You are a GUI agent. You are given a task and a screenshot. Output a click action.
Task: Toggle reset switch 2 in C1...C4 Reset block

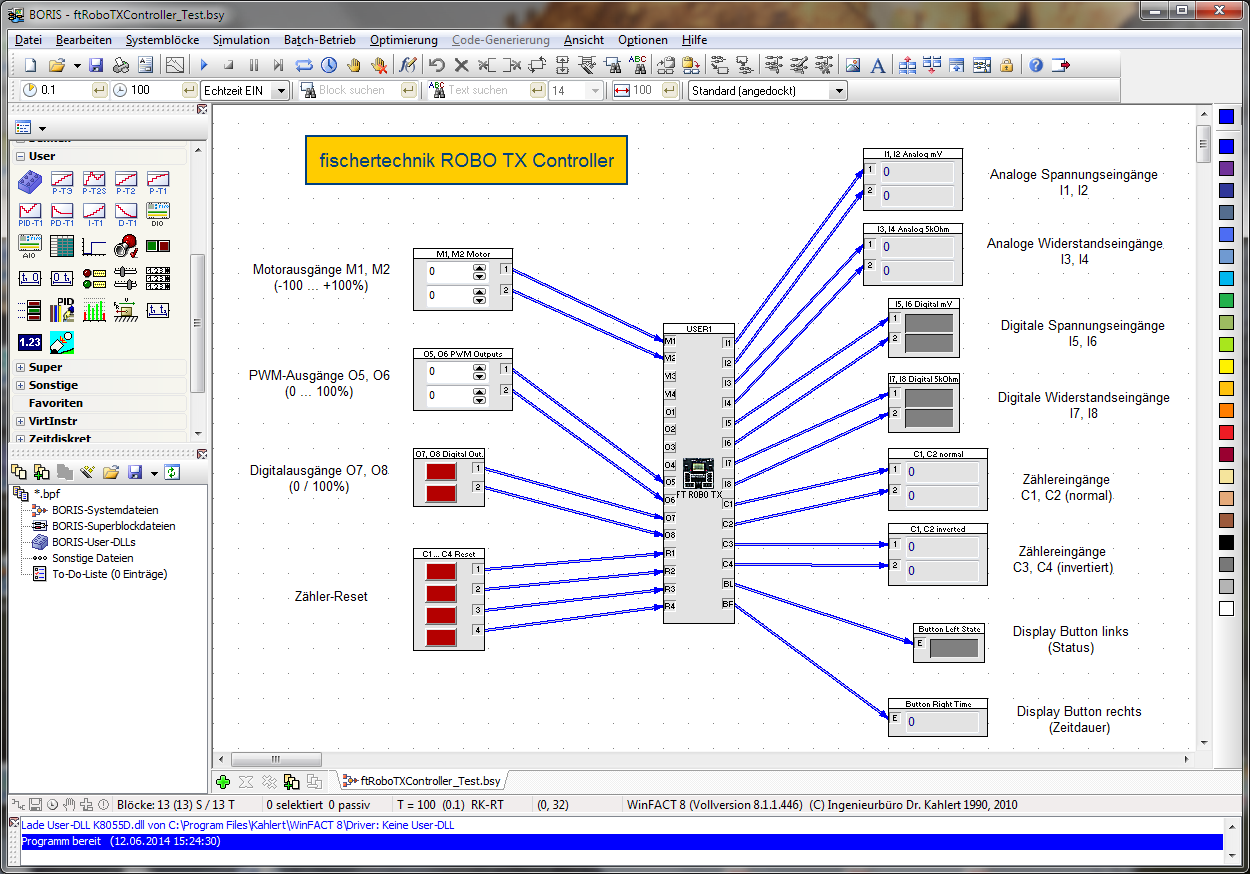[x=442, y=593]
